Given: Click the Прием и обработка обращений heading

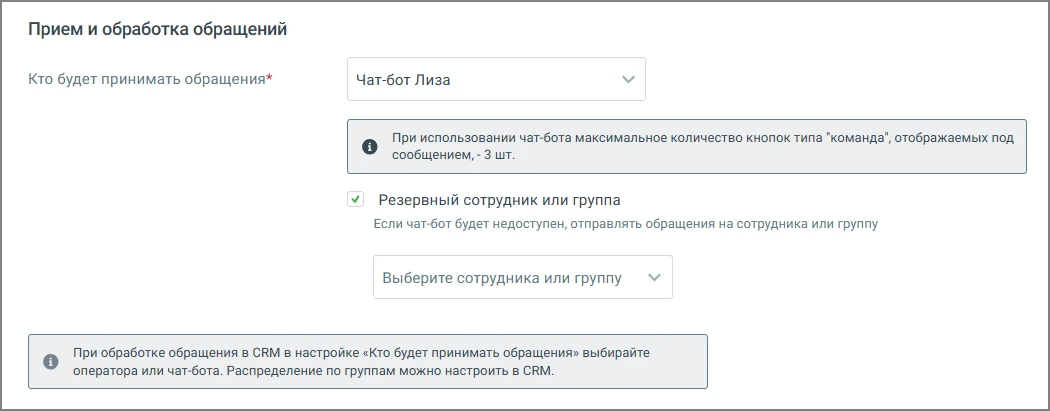Looking at the screenshot, I should [x=157, y=30].
